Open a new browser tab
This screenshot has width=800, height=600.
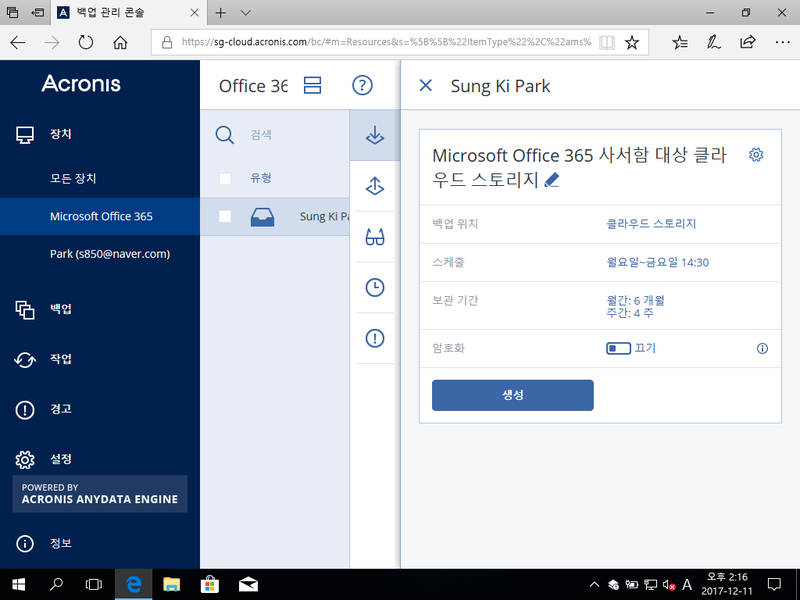220,13
